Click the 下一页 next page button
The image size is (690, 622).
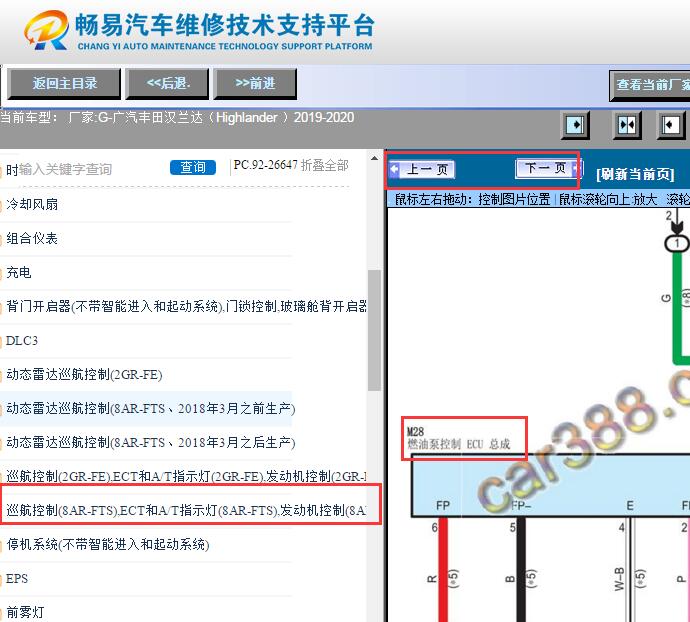click(548, 168)
